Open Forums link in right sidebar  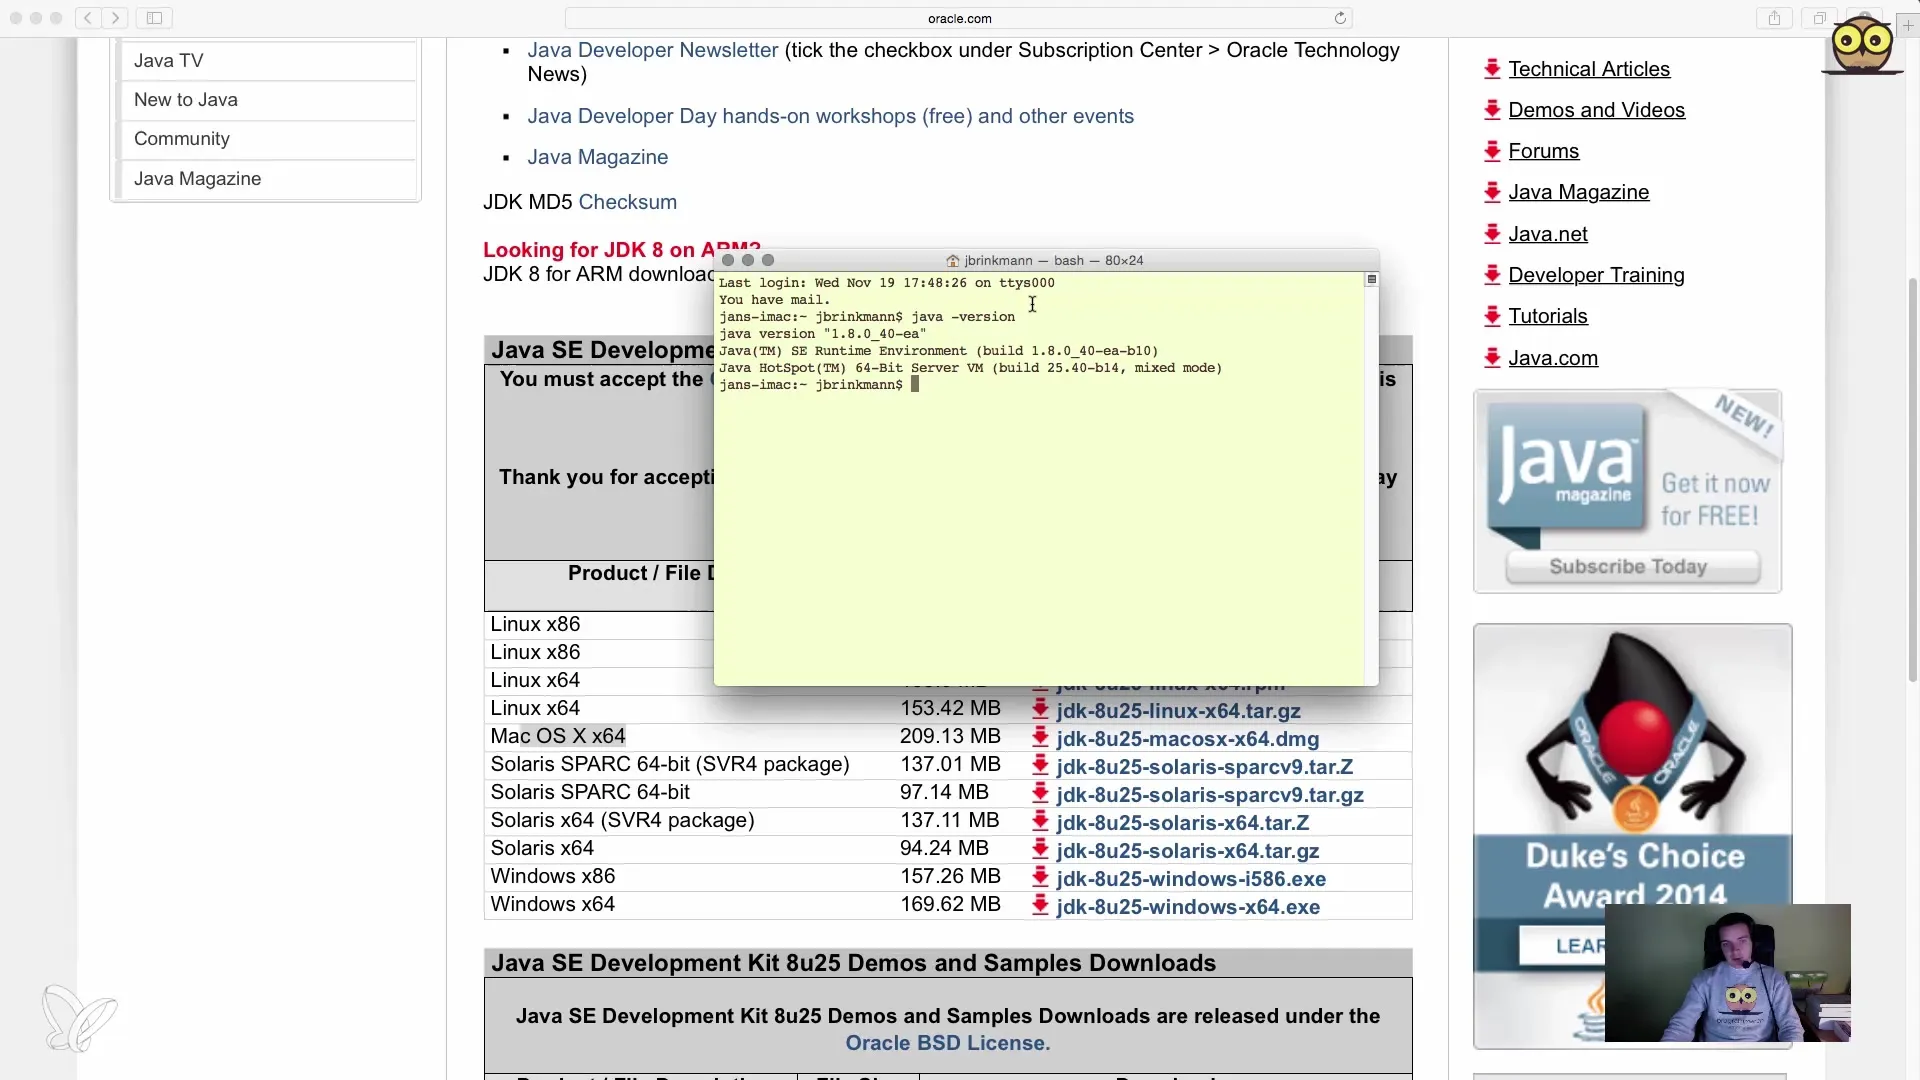pyautogui.click(x=1543, y=151)
